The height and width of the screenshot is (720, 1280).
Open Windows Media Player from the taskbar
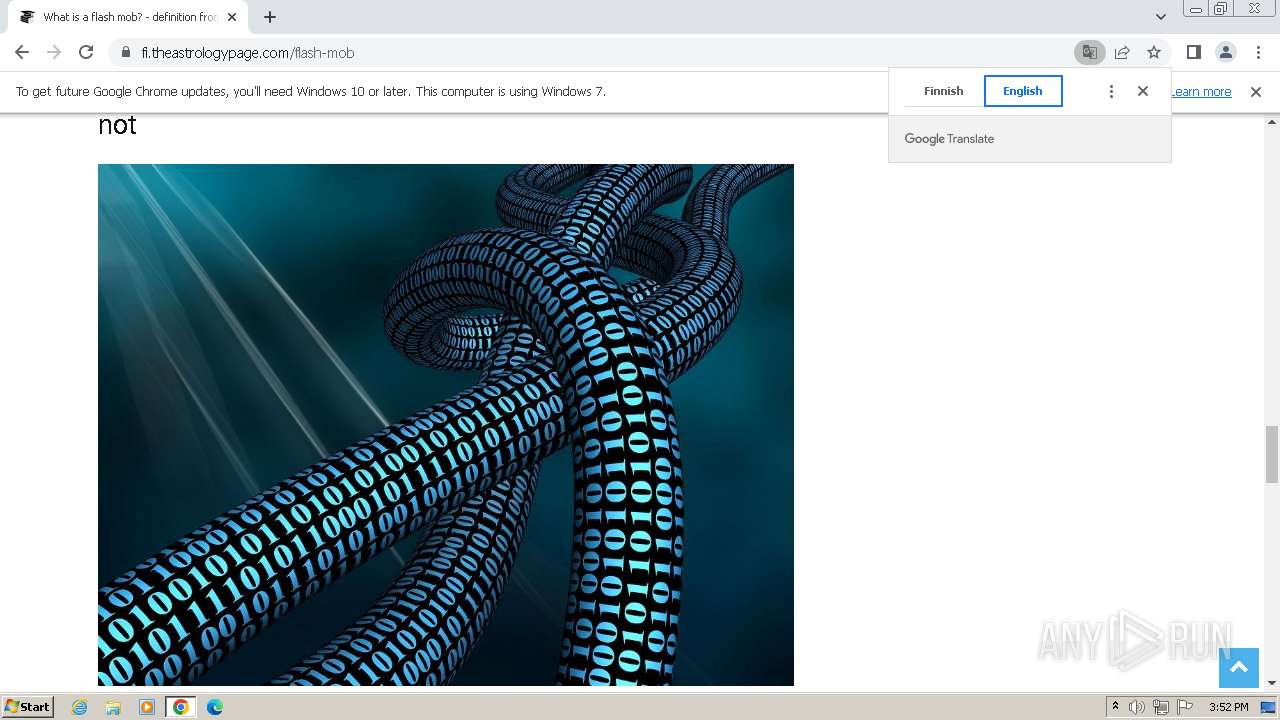(147, 707)
